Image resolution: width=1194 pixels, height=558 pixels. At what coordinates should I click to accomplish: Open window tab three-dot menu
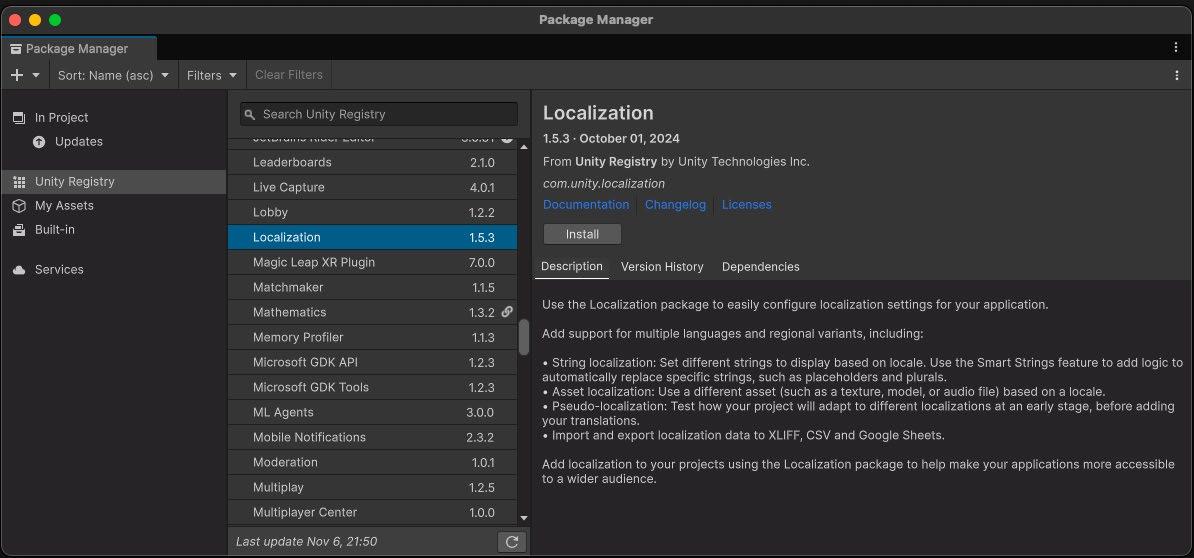(1176, 47)
